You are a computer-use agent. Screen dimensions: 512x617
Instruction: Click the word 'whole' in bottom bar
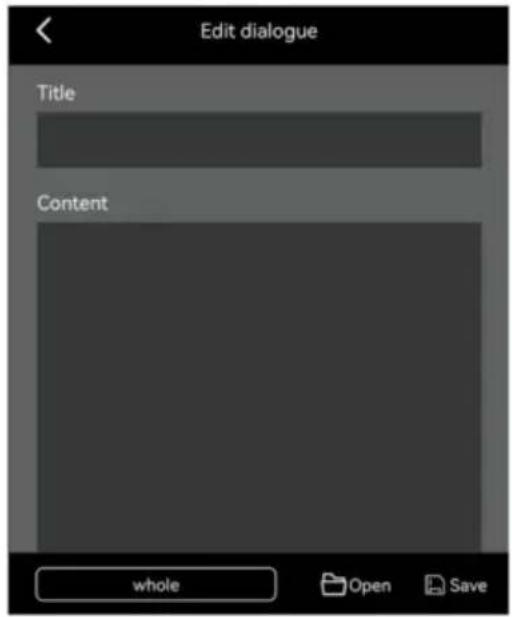click(x=156, y=586)
